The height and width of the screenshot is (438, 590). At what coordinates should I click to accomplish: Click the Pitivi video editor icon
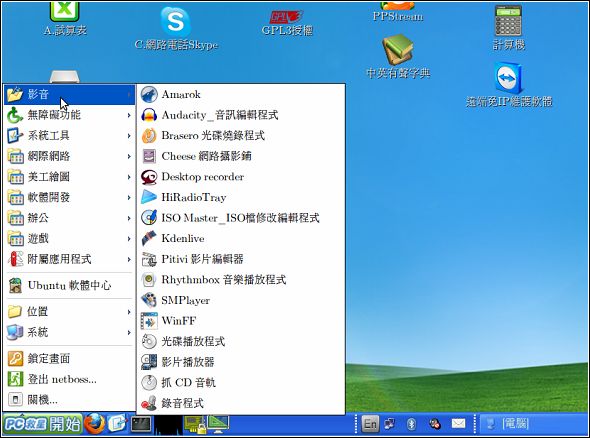(149, 259)
